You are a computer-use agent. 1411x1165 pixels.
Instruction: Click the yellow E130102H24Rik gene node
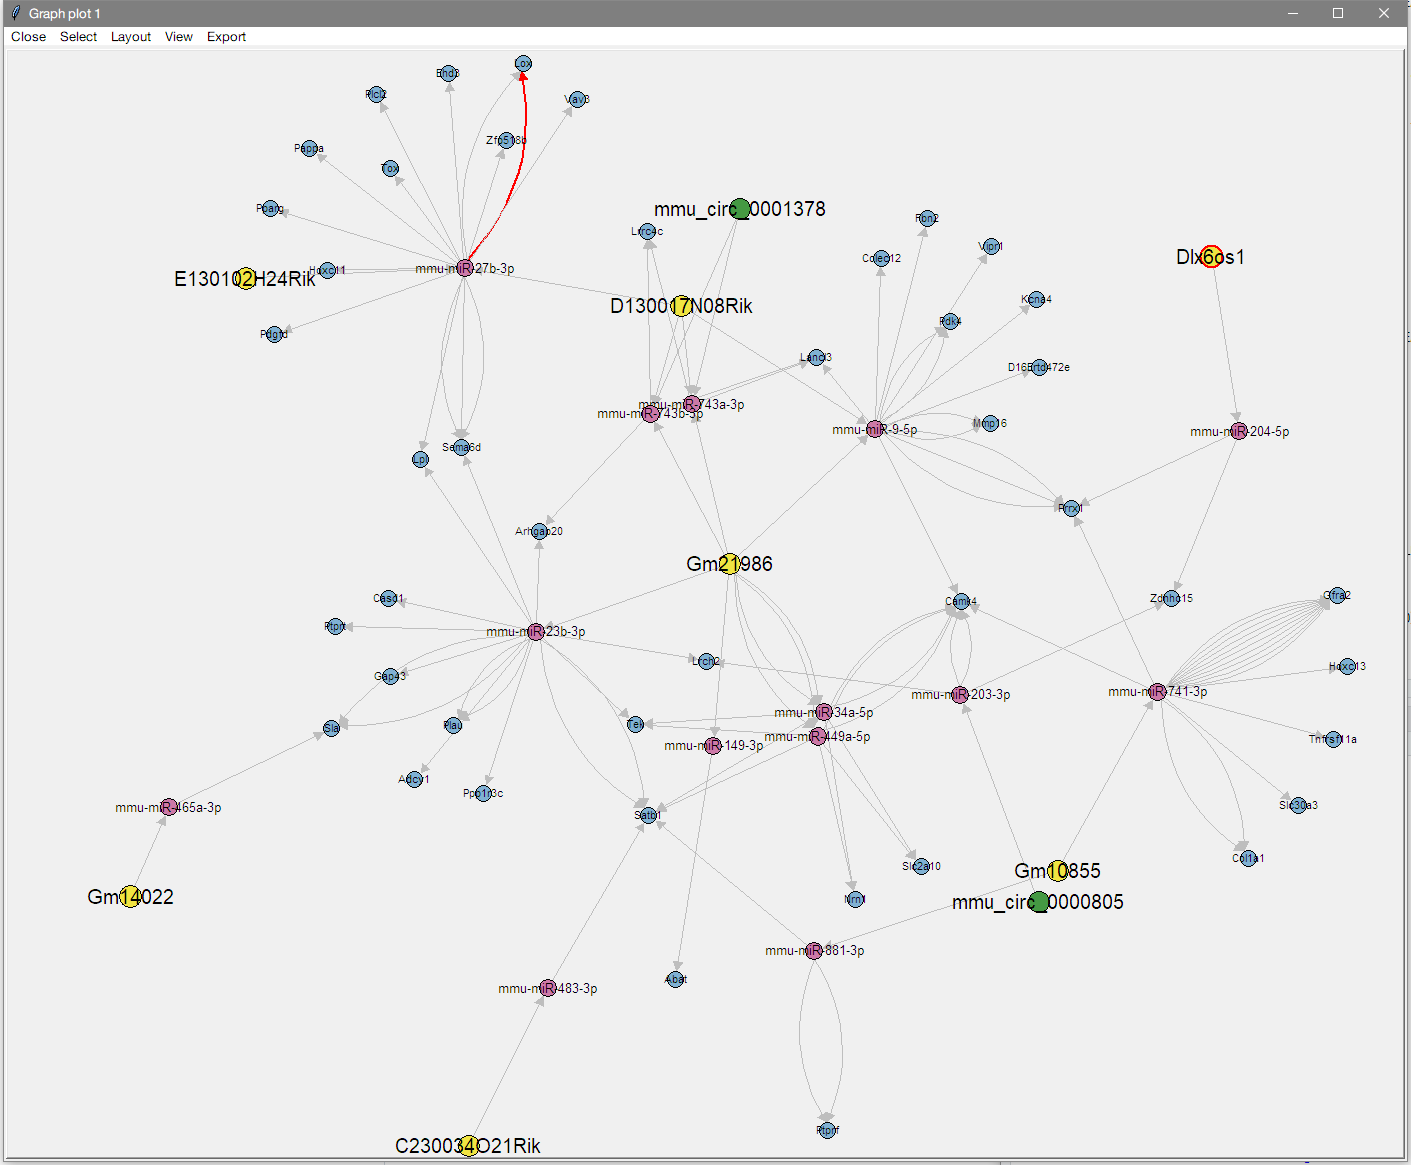tap(243, 280)
